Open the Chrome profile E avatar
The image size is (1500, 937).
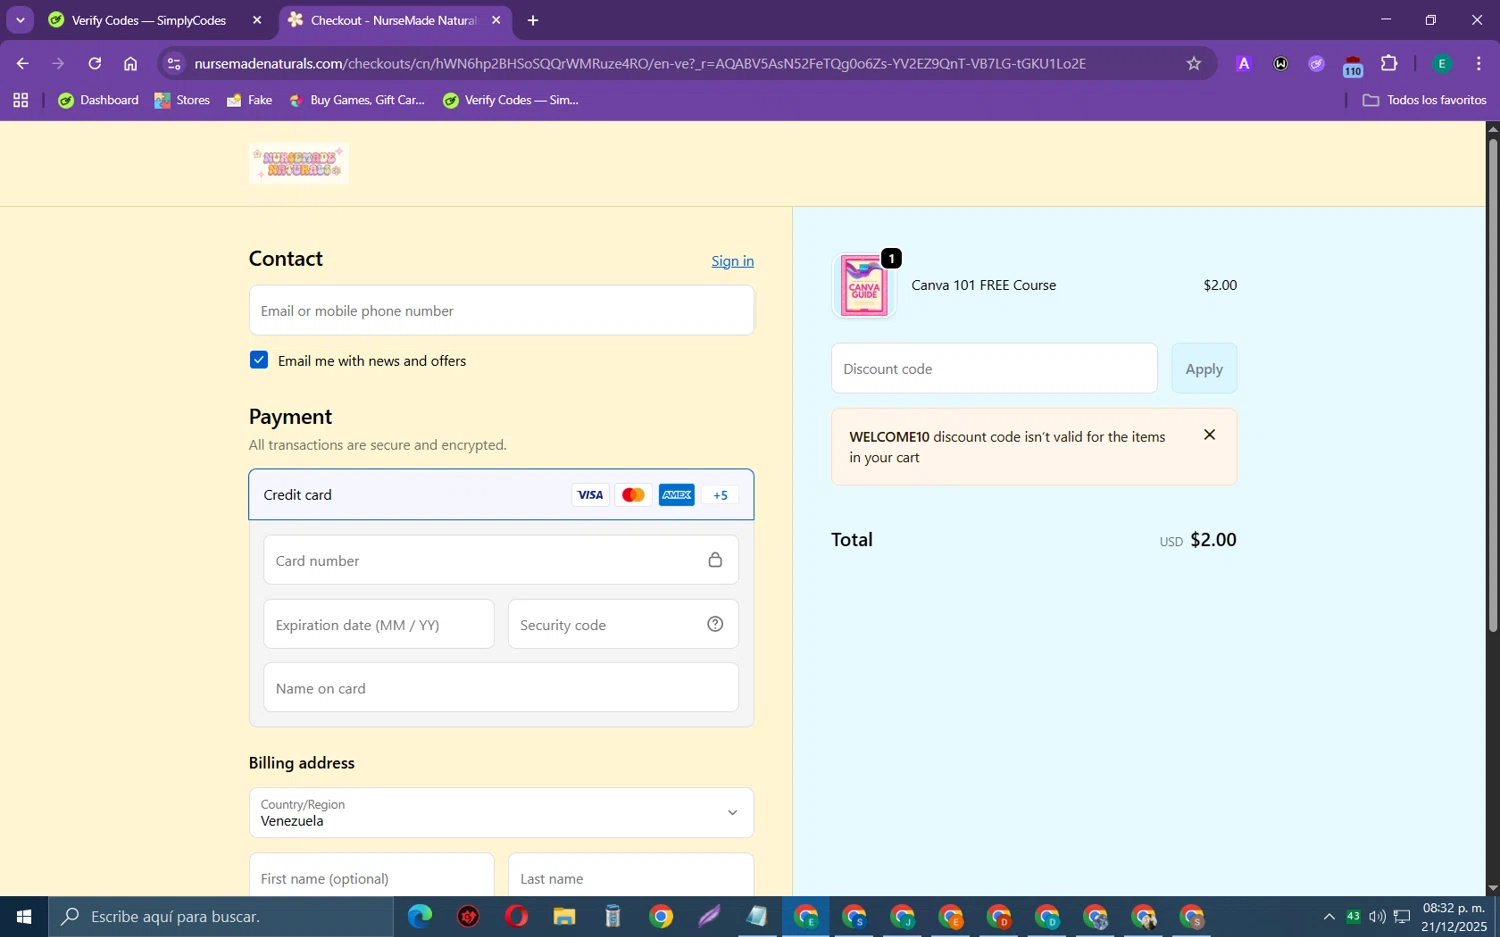pyautogui.click(x=1441, y=63)
